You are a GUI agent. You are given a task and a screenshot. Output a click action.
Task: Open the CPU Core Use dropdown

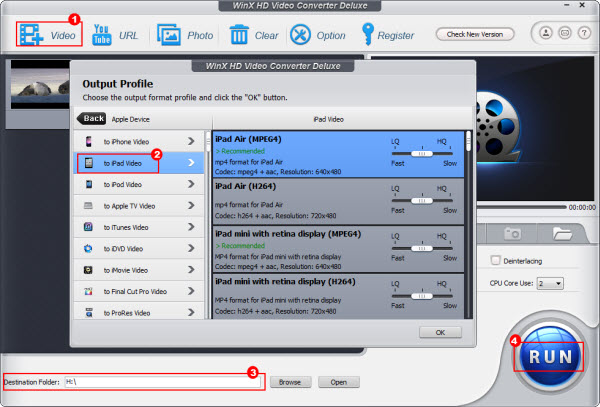(x=552, y=284)
